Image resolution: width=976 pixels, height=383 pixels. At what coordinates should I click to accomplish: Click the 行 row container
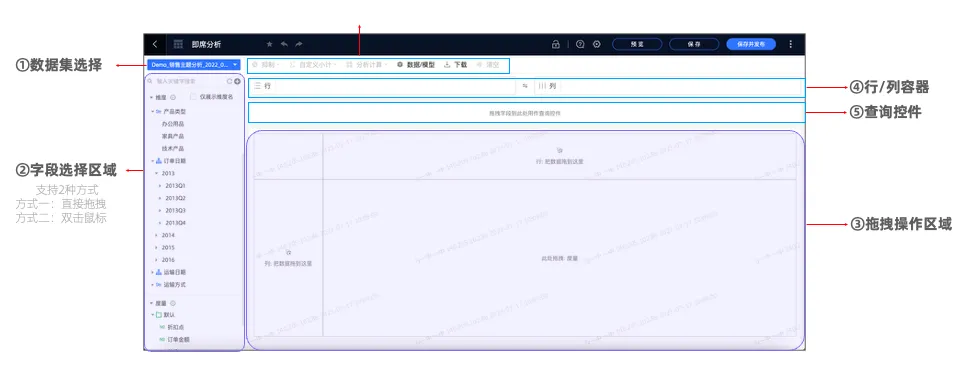[382, 87]
